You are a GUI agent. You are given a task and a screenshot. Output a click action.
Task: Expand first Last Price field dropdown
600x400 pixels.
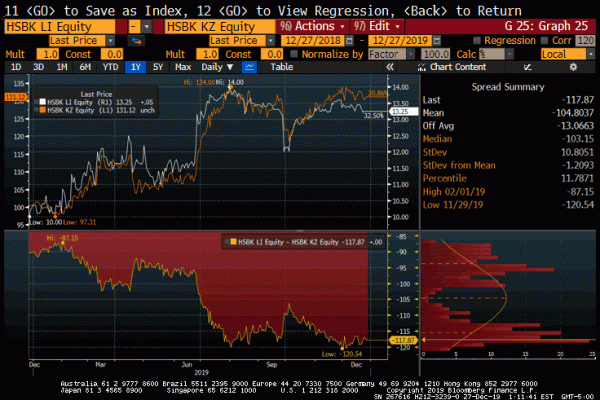(110, 41)
